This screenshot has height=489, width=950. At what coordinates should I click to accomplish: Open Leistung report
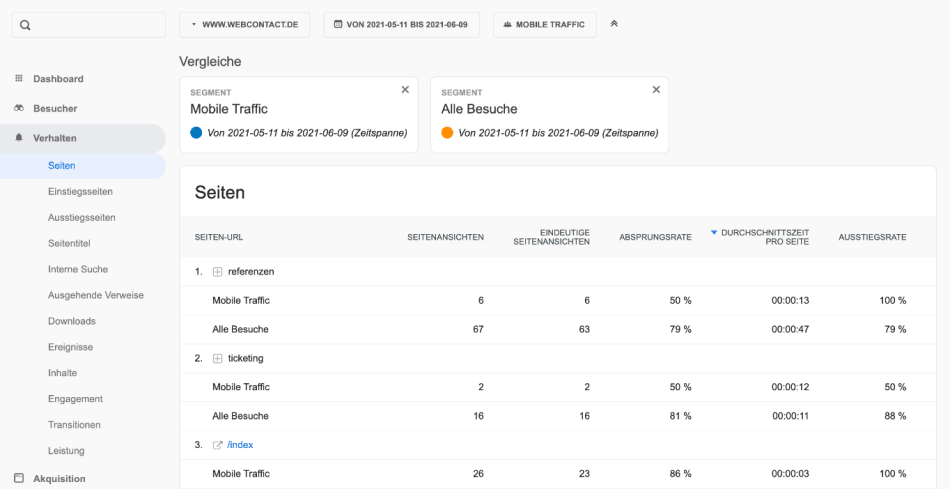click(66, 451)
